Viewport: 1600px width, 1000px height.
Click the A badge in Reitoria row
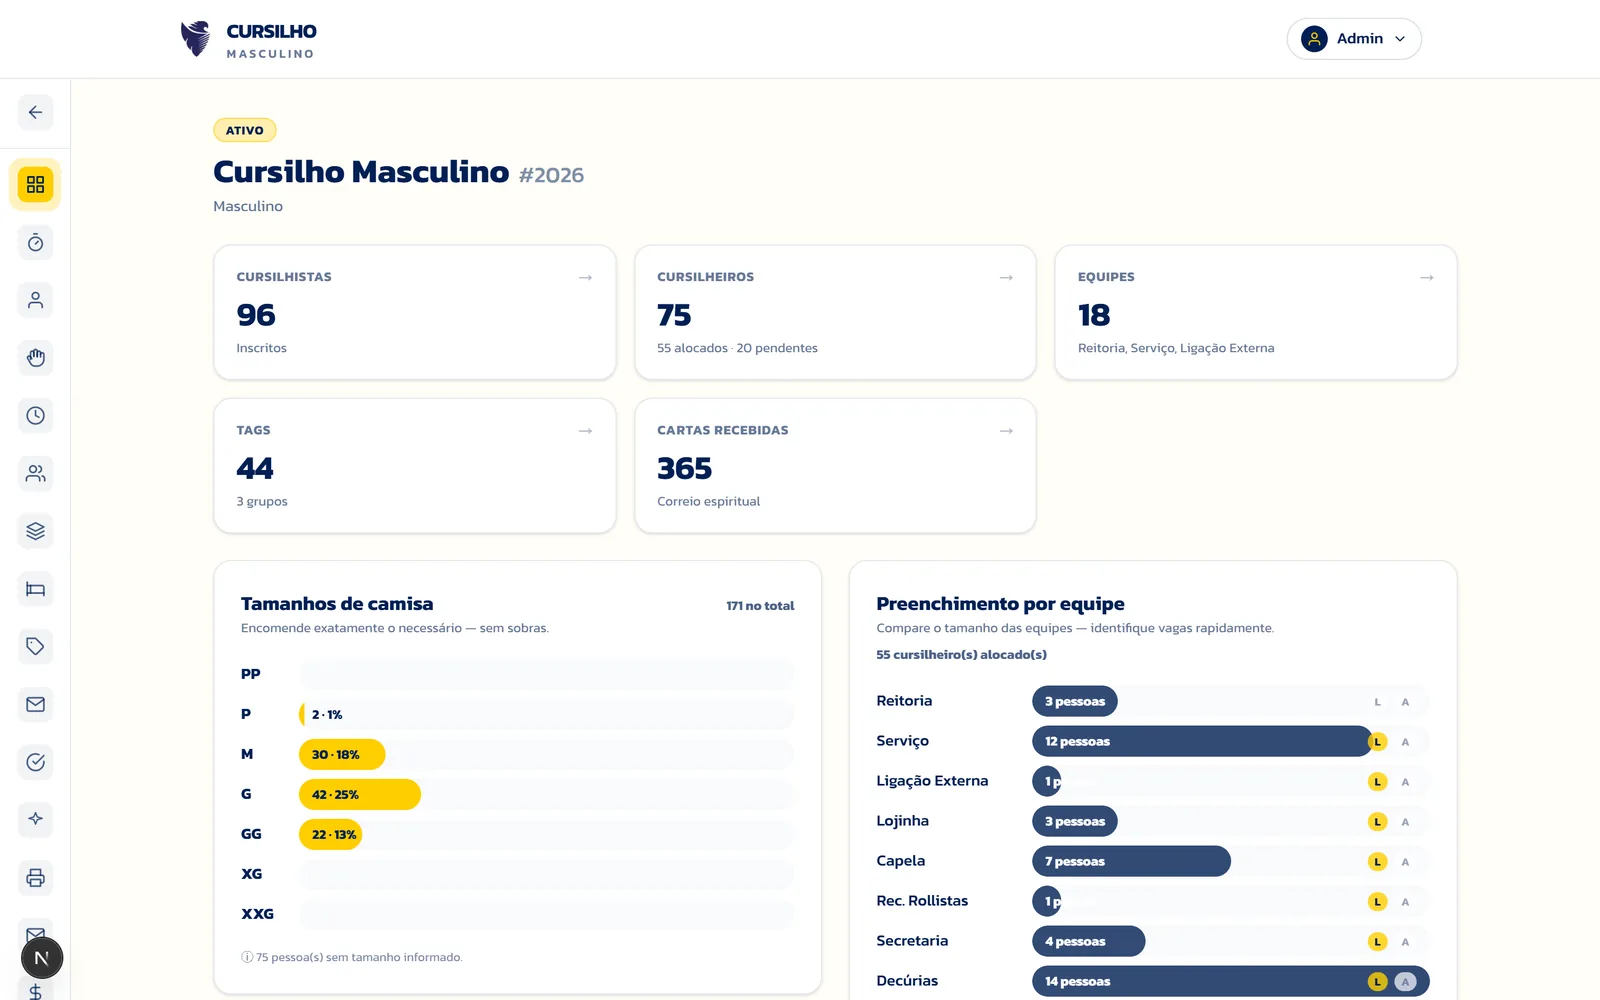(1405, 702)
